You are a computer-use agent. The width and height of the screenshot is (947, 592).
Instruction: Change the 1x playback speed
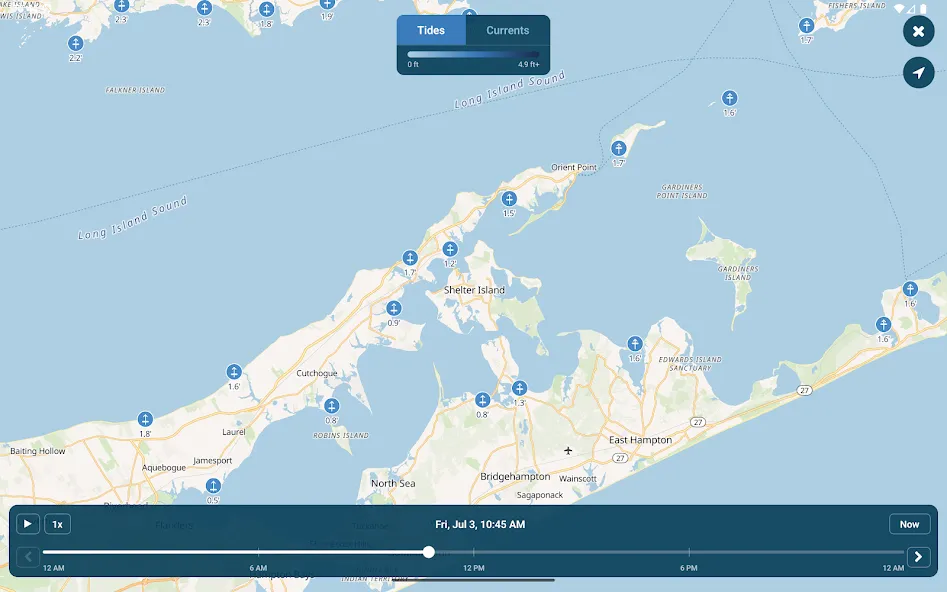(57, 524)
